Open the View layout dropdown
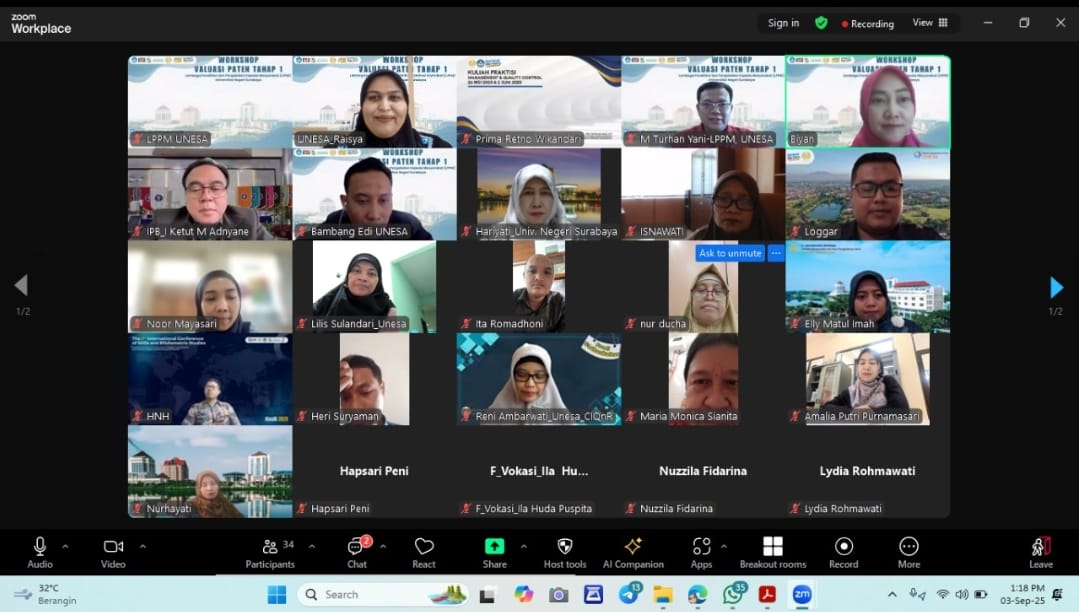 (929, 23)
